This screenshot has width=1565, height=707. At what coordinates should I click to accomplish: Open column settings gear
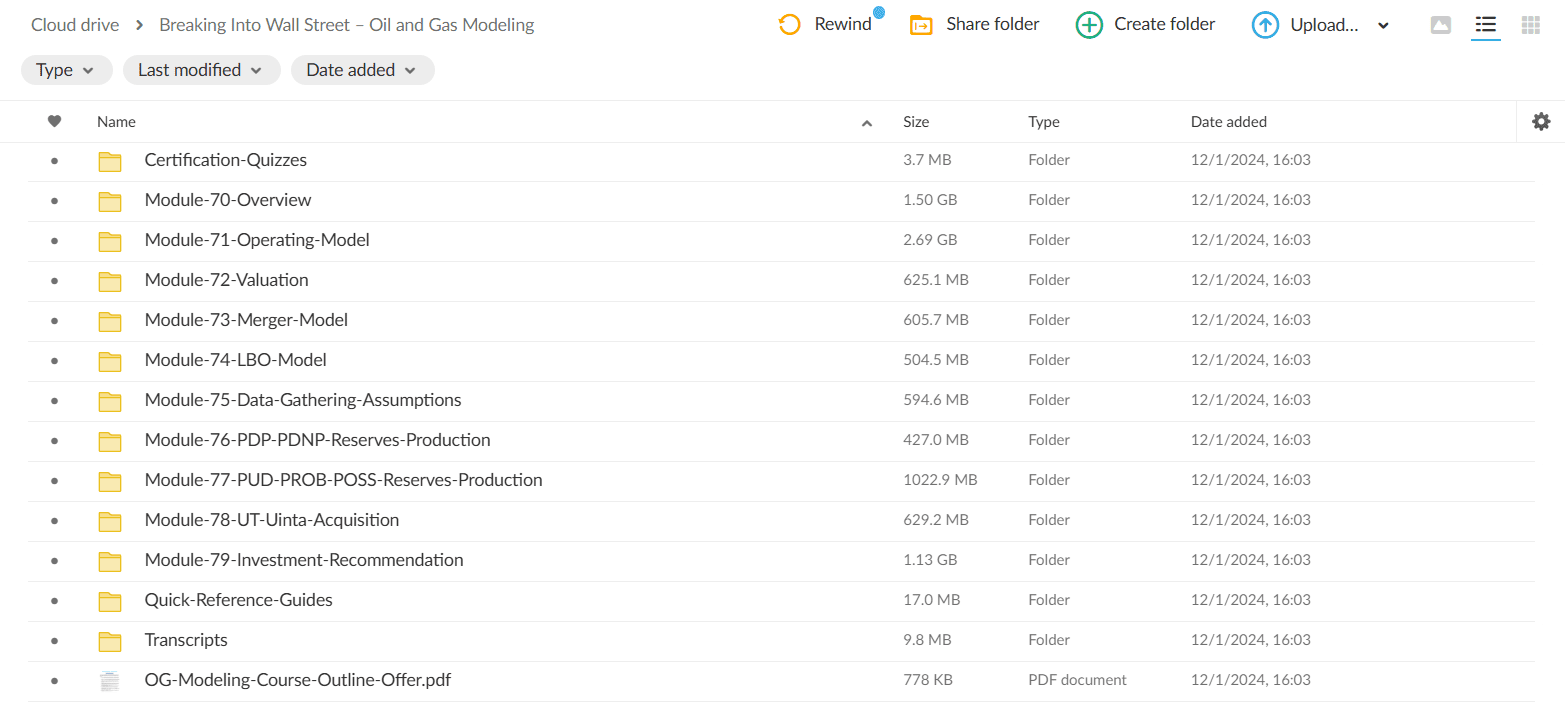click(x=1541, y=121)
